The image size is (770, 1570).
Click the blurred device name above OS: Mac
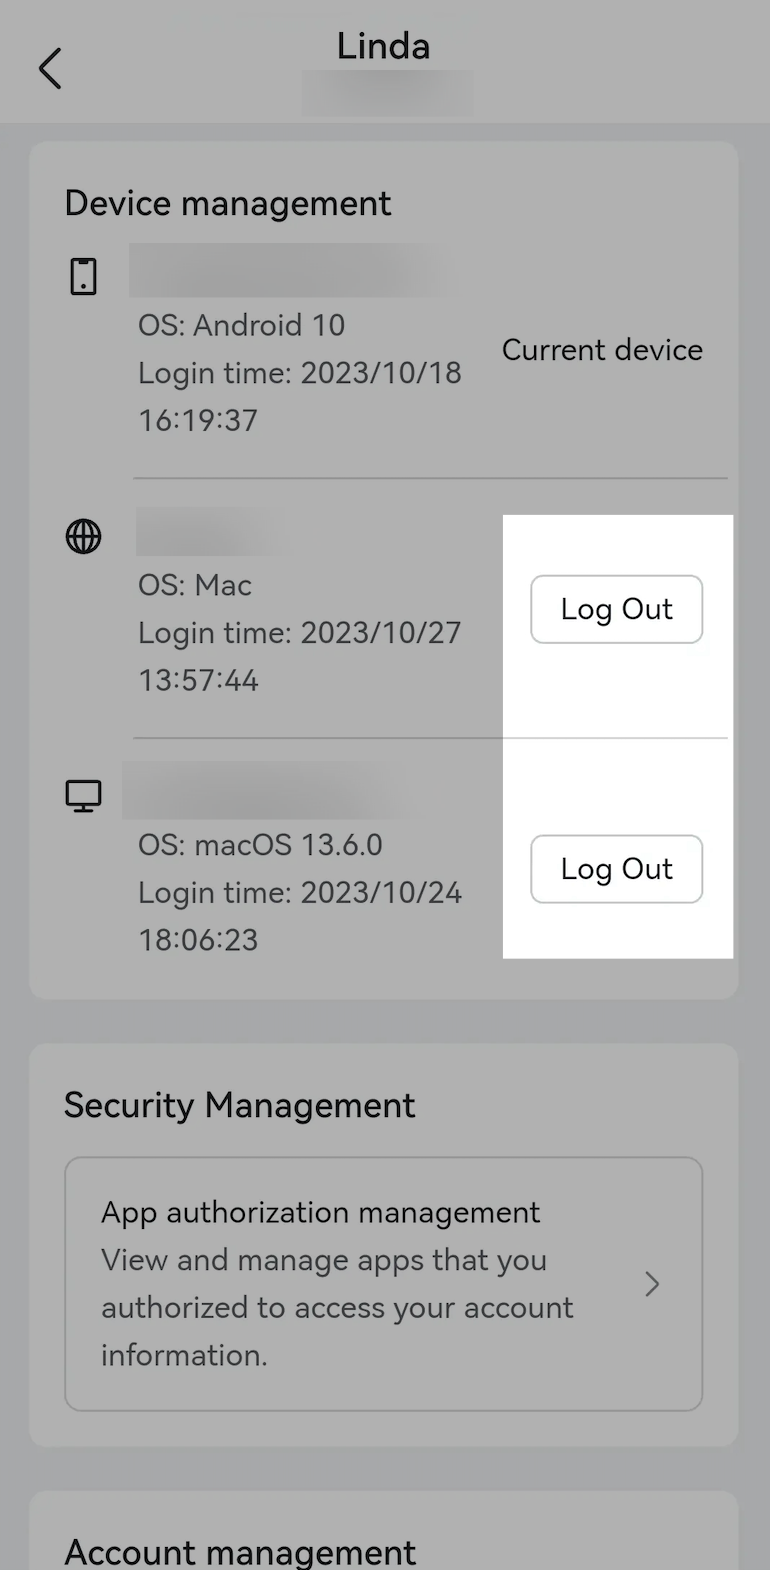tap(210, 531)
